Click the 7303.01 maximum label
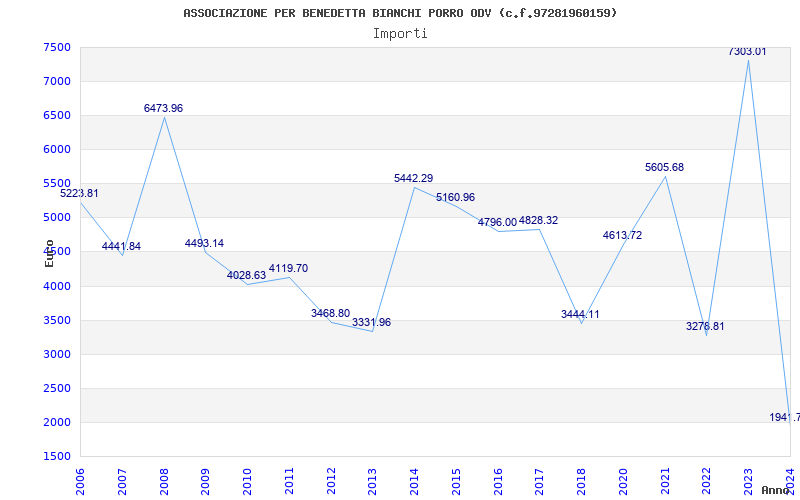Image resolution: width=800 pixels, height=500 pixels. click(x=747, y=51)
